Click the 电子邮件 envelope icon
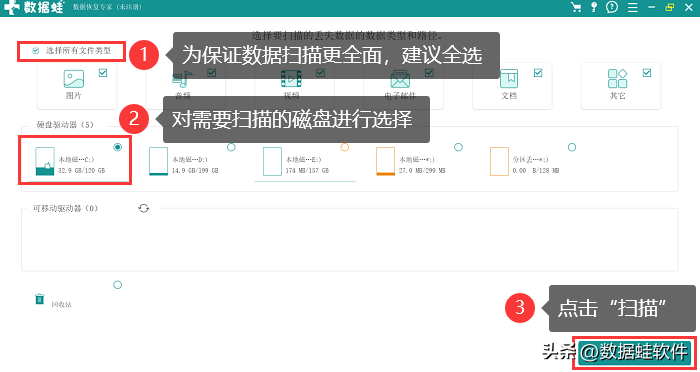700x372 pixels. [x=400, y=79]
